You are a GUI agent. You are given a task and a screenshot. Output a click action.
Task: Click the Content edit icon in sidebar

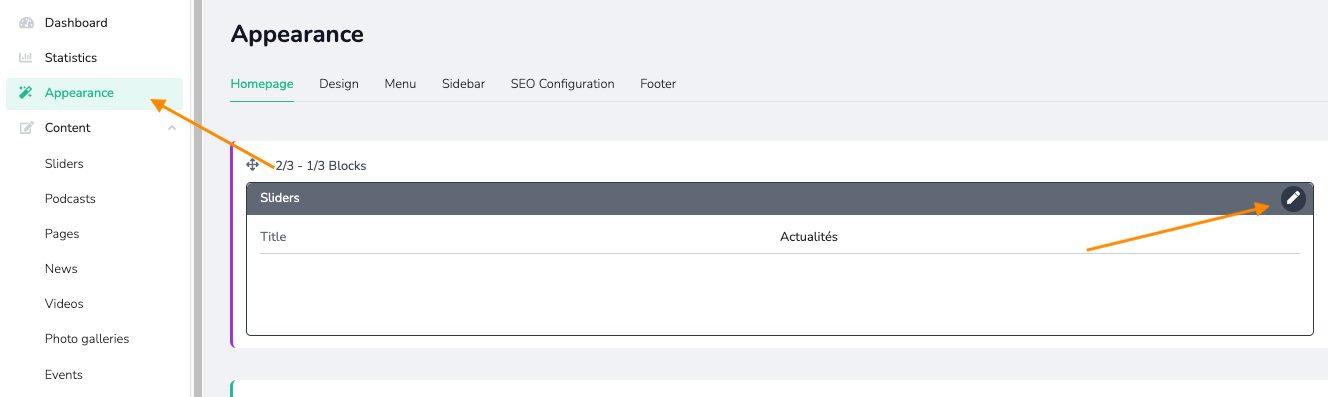click(26, 128)
